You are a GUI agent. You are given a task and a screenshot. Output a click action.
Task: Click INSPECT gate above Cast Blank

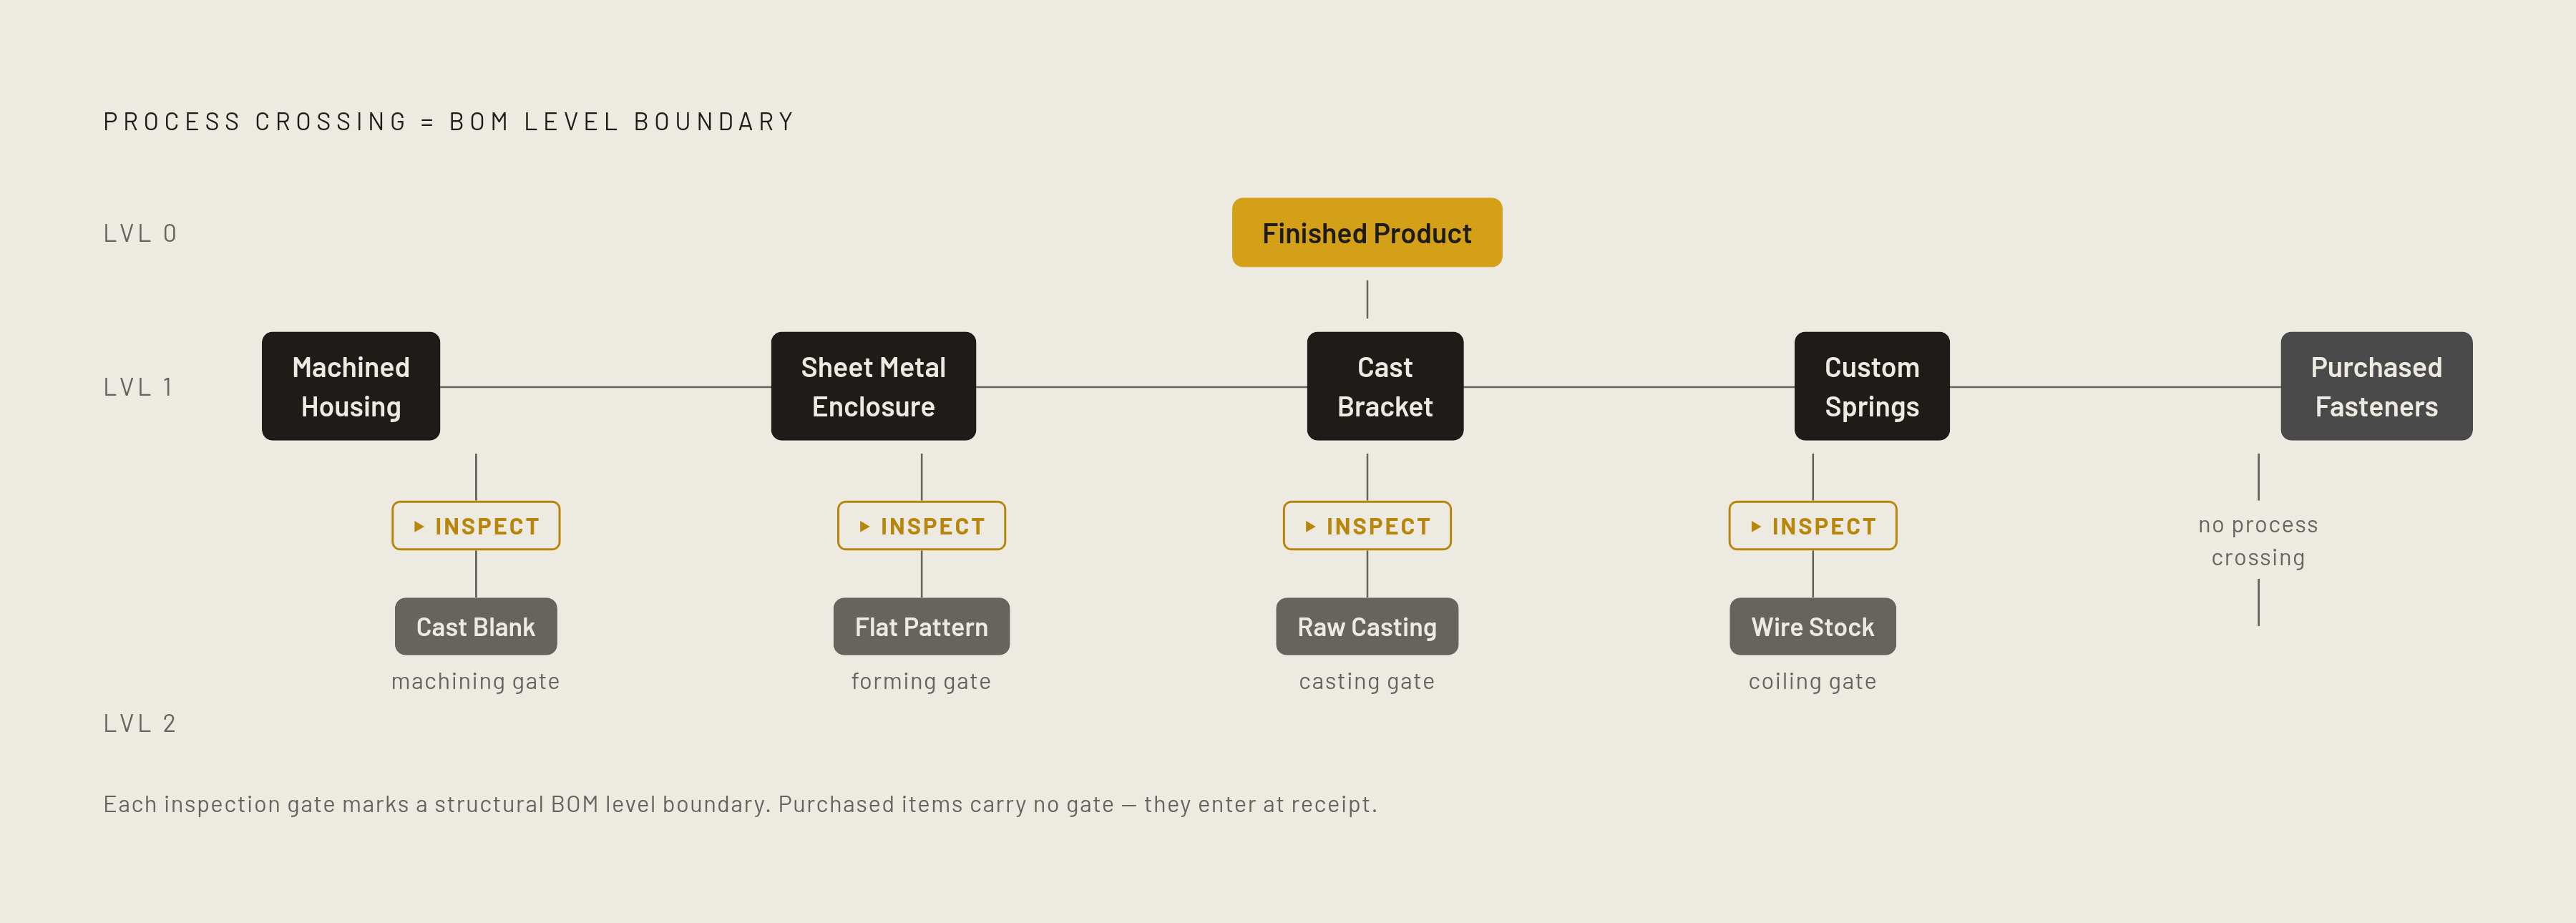tap(476, 526)
